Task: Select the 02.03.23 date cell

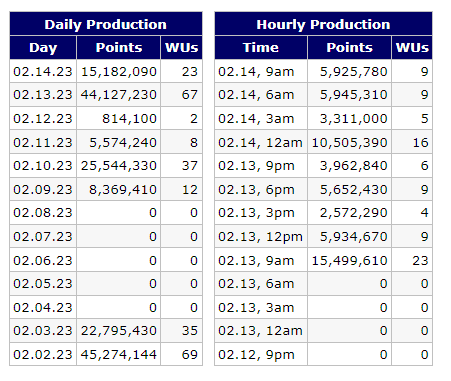Action: [43, 331]
